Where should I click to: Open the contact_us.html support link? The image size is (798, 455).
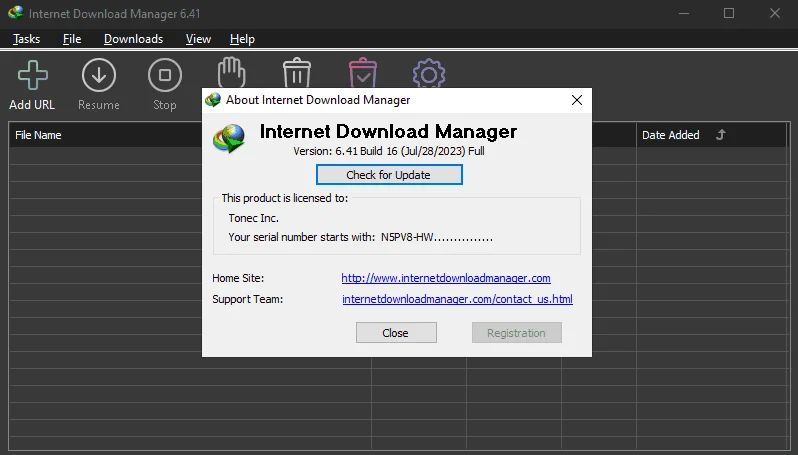[x=457, y=299]
